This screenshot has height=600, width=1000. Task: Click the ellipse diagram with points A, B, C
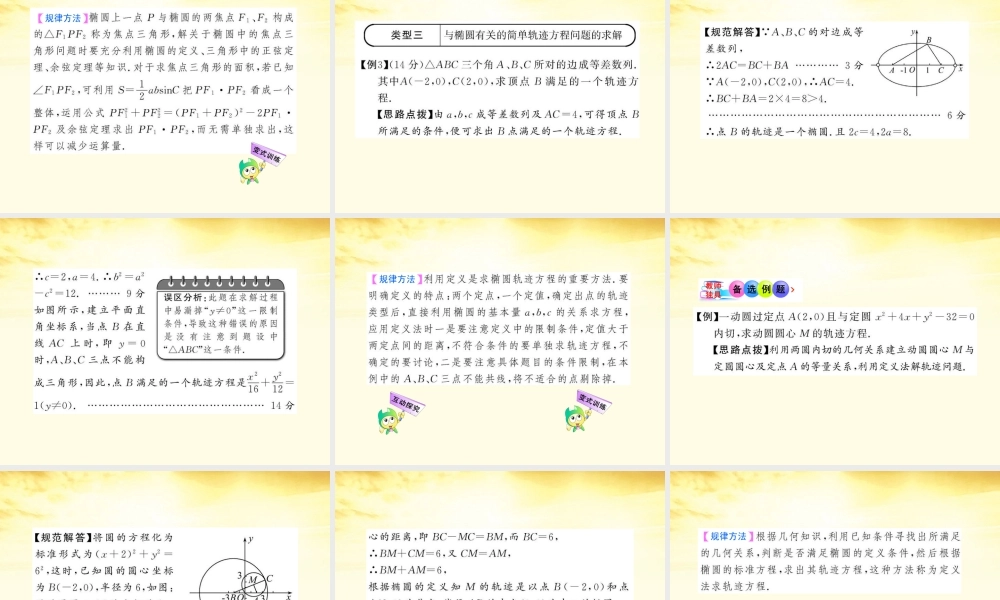(x=917, y=62)
